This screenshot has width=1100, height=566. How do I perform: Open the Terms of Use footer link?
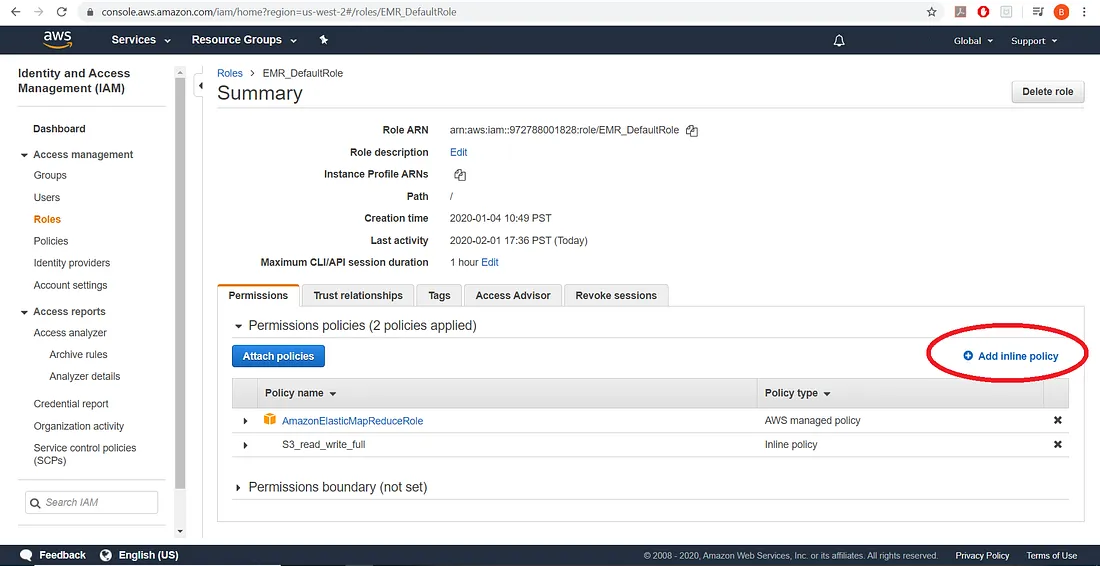[x=1052, y=555]
